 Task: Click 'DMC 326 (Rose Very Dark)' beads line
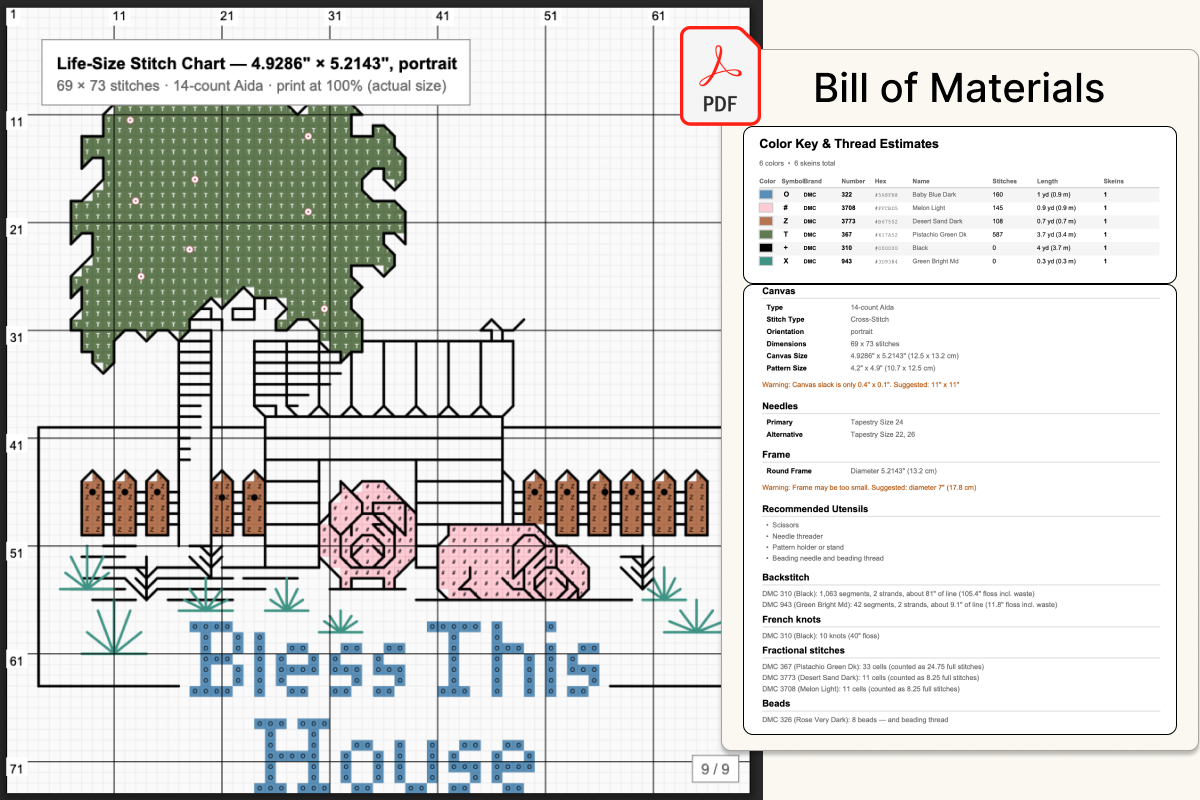point(854,719)
